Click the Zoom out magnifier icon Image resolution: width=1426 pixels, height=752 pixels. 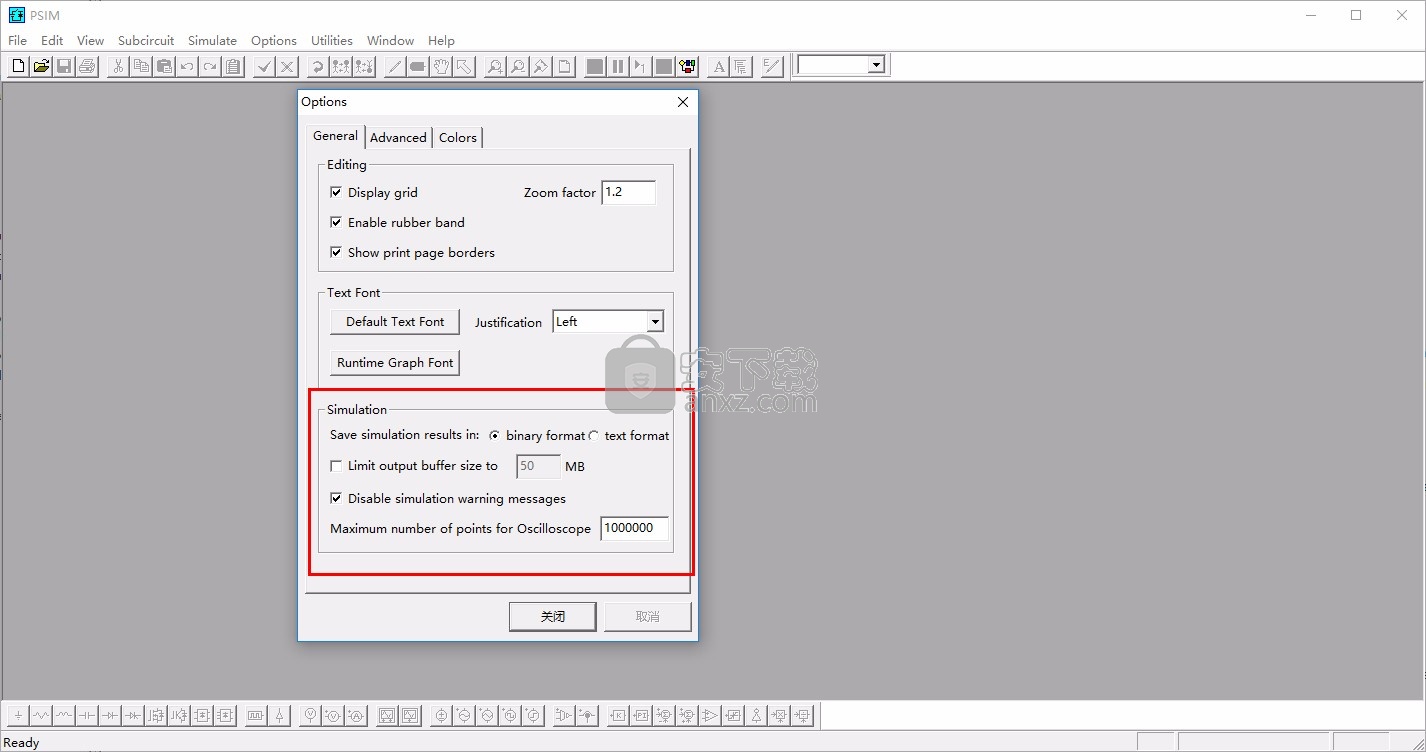[x=518, y=66]
